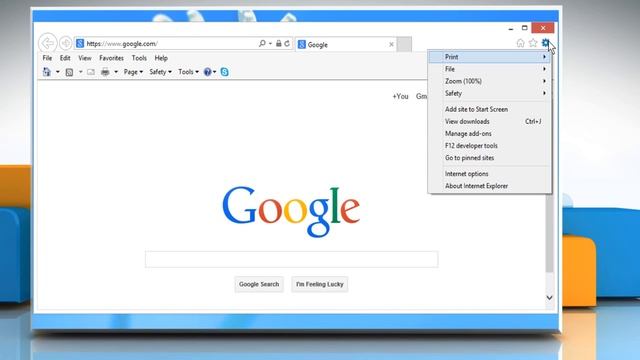
Task: Click the site favicon in the address bar
Action: tap(80, 43)
